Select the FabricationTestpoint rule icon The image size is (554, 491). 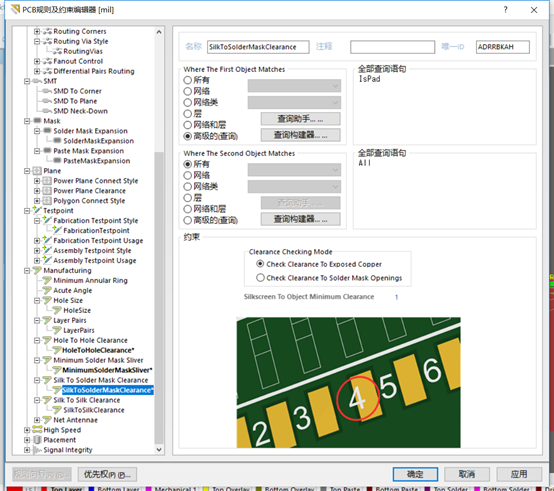coord(57,230)
